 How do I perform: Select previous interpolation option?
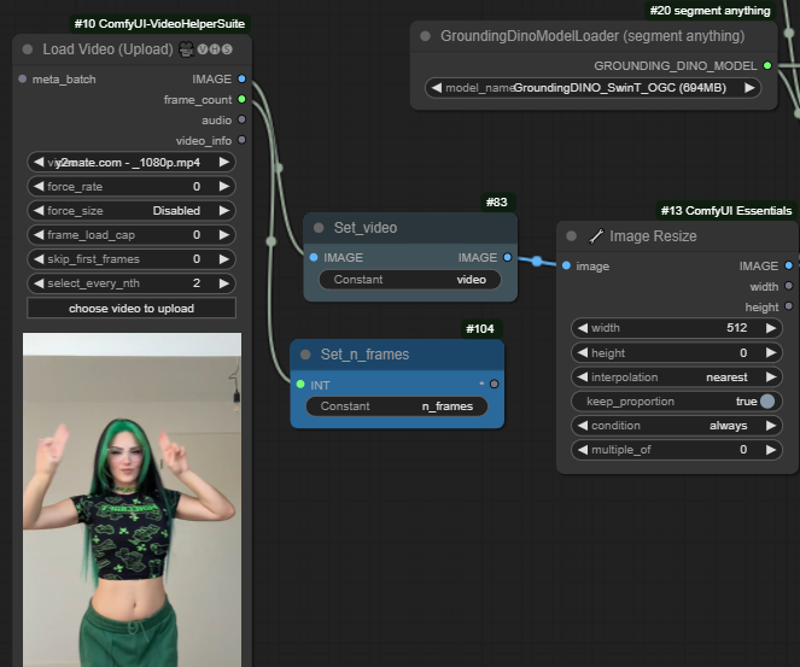click(582, 377)
